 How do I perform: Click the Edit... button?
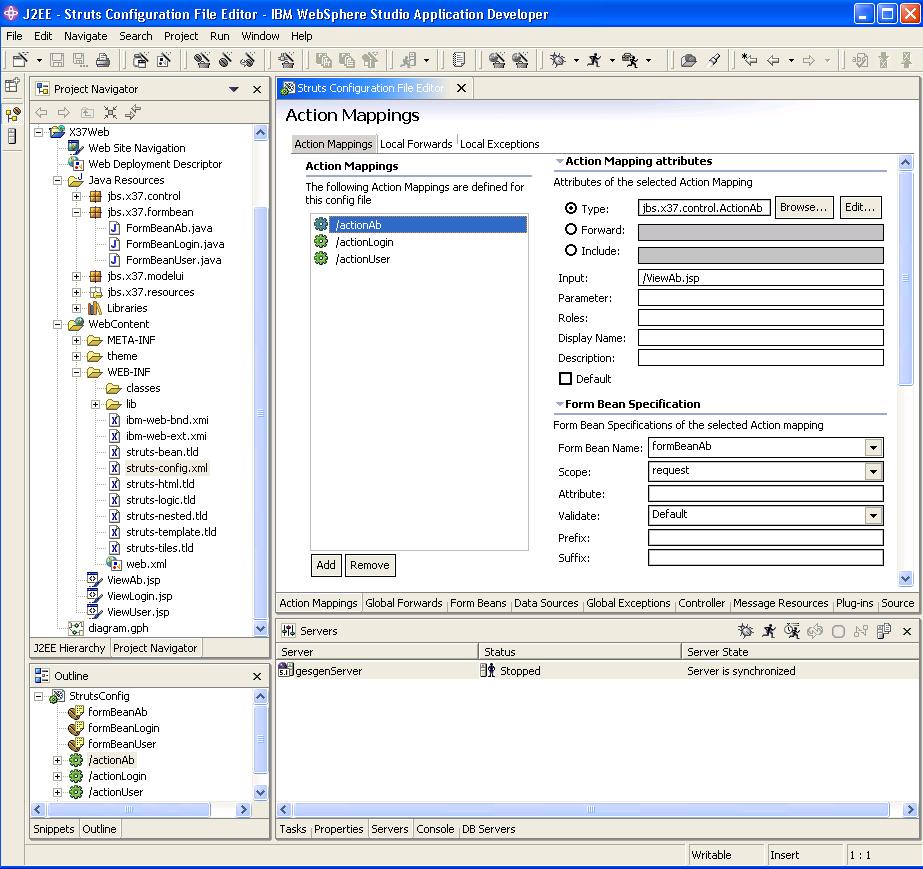coord(860,207)
